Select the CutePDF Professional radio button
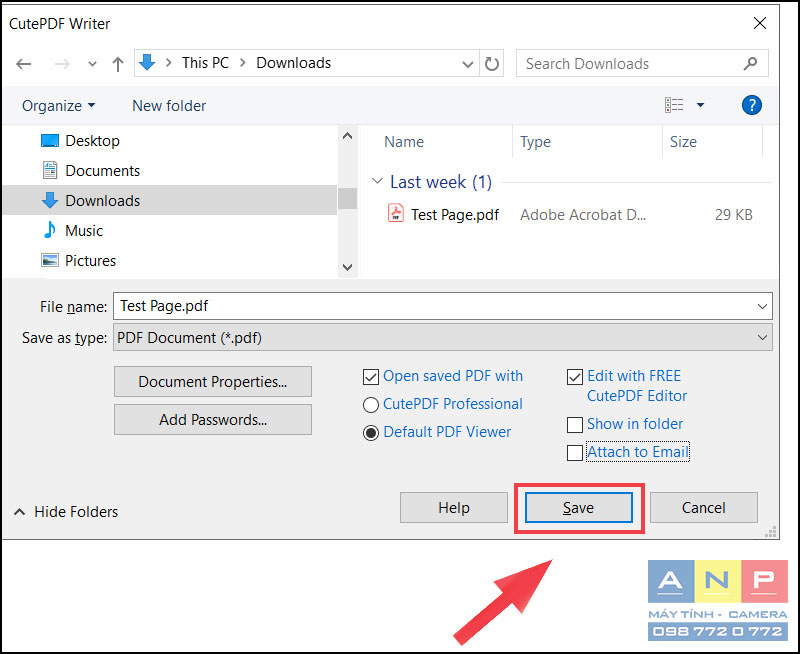This screenshot has height=654, width=800. click(370, 405)
